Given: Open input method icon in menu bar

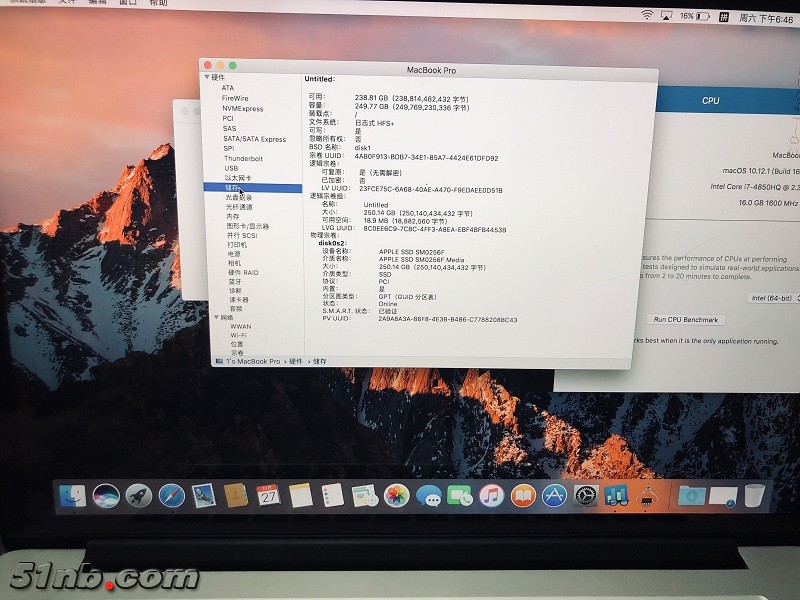Looking at the screenshot, I should pos(723,17).
